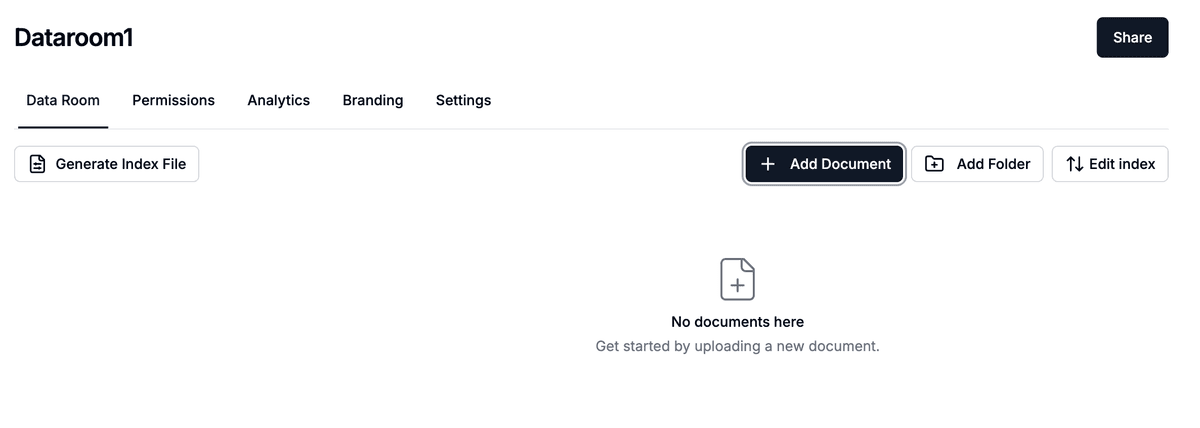Open the dataroom Settings tab
Screen dimensions: 1200x428
[463, 100]
